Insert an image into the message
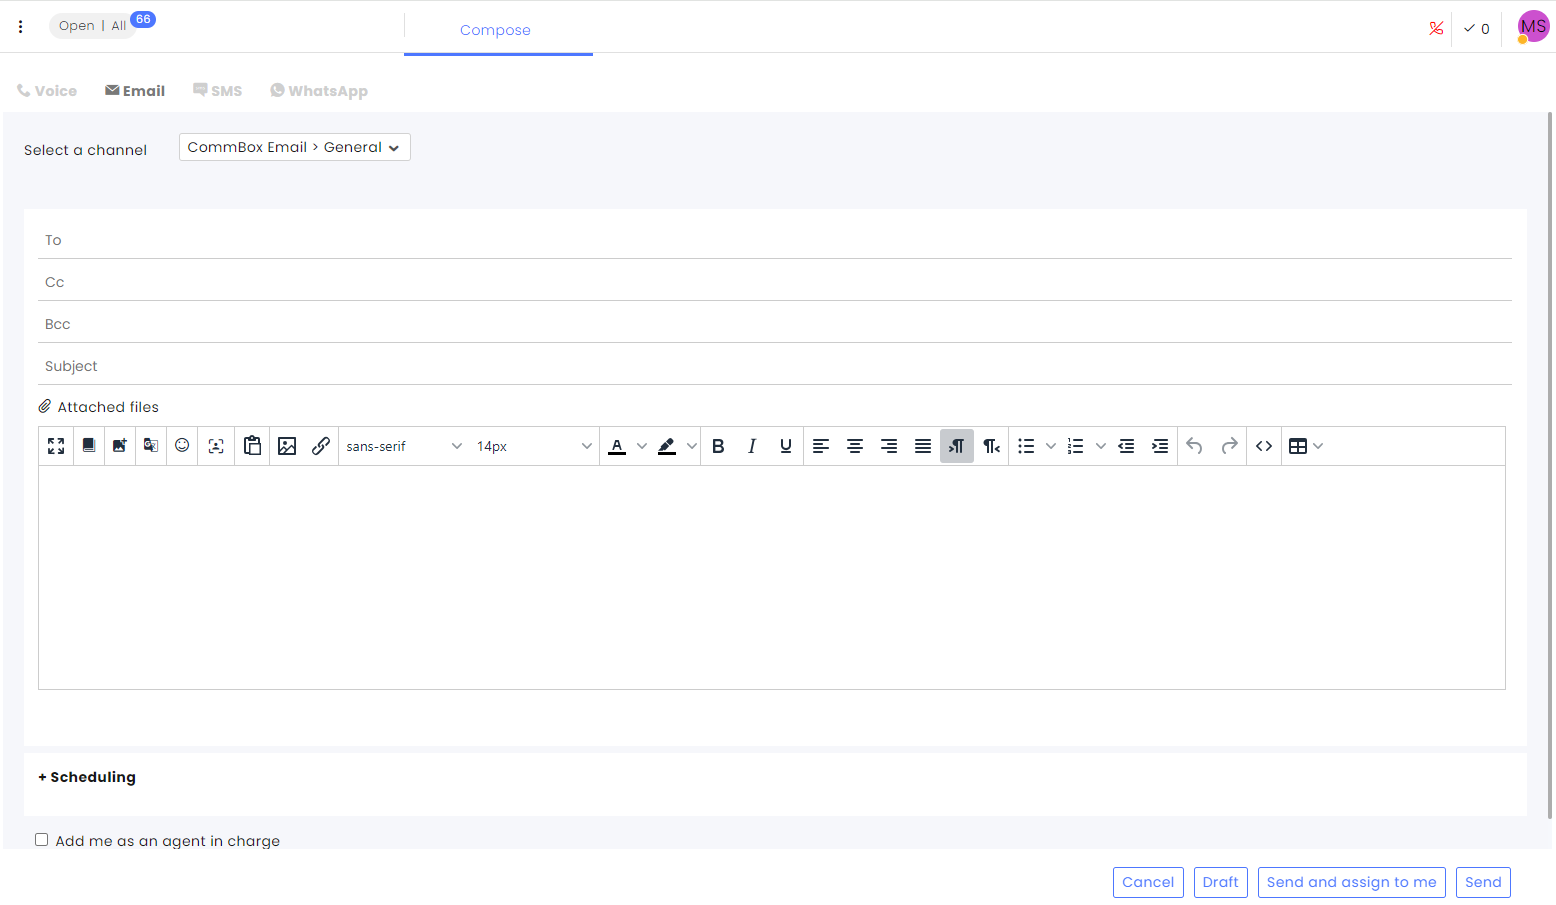This screenshot has width=1556, height=905. click(287, 446)
